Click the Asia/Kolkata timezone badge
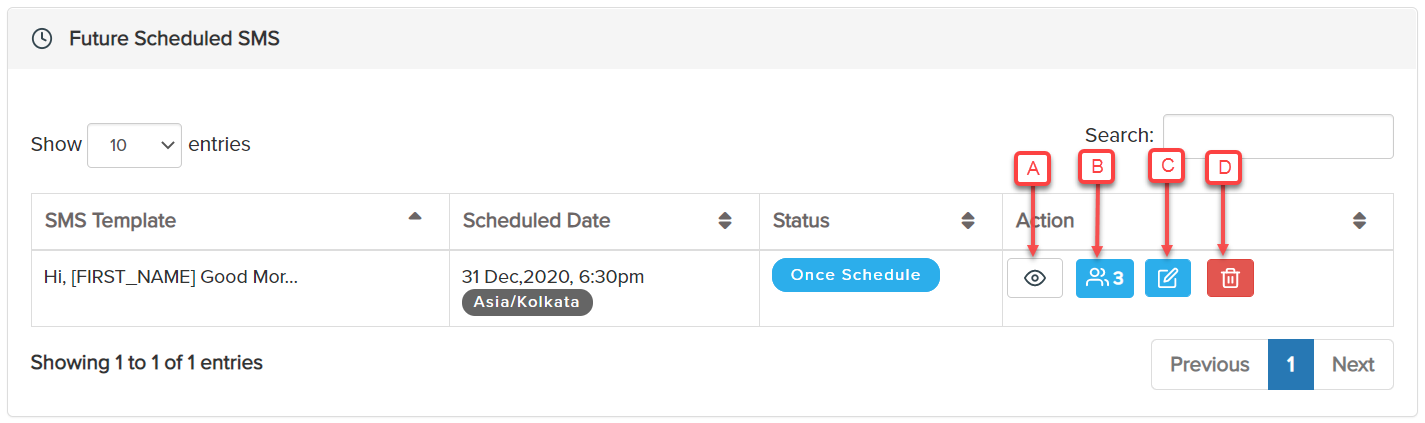This screenshot has height=423, width=1425. tap(527, 302)
